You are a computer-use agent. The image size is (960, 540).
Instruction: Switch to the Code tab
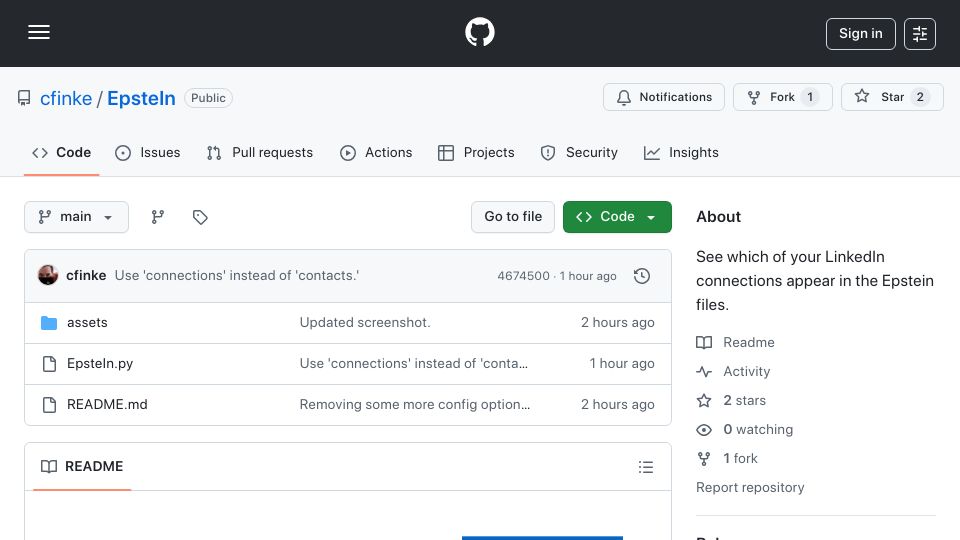[61, 152]
